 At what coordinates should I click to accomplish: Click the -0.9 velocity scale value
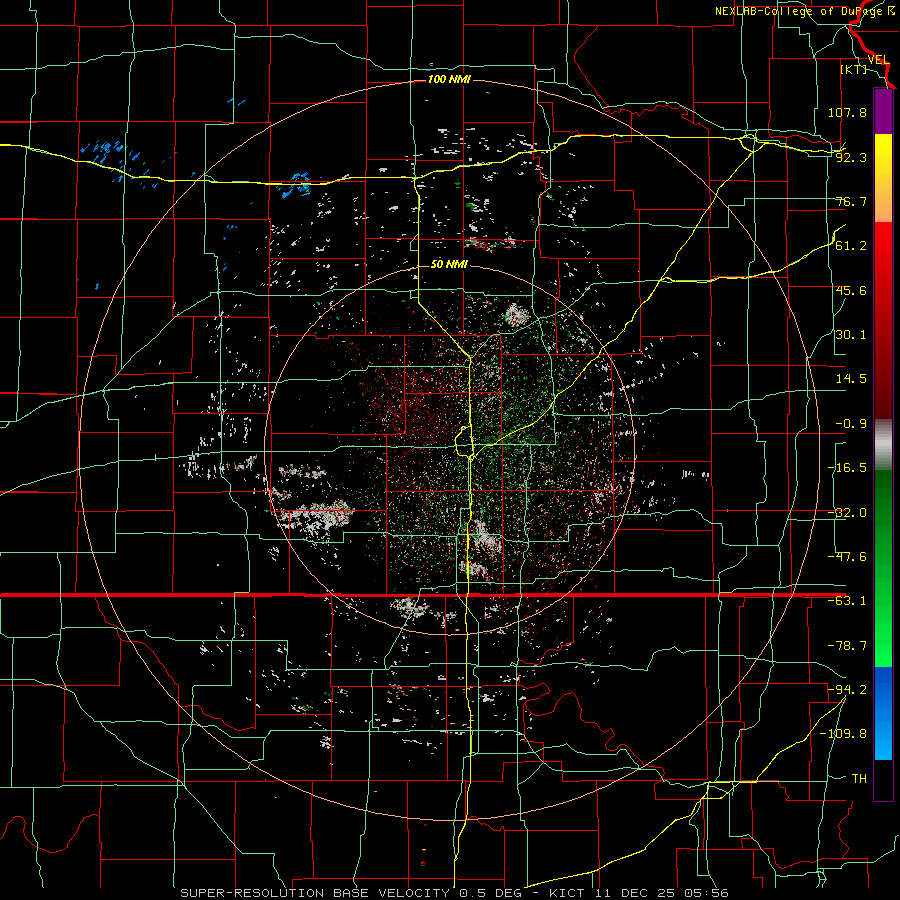pyautogui.click(x=851, y=424)
